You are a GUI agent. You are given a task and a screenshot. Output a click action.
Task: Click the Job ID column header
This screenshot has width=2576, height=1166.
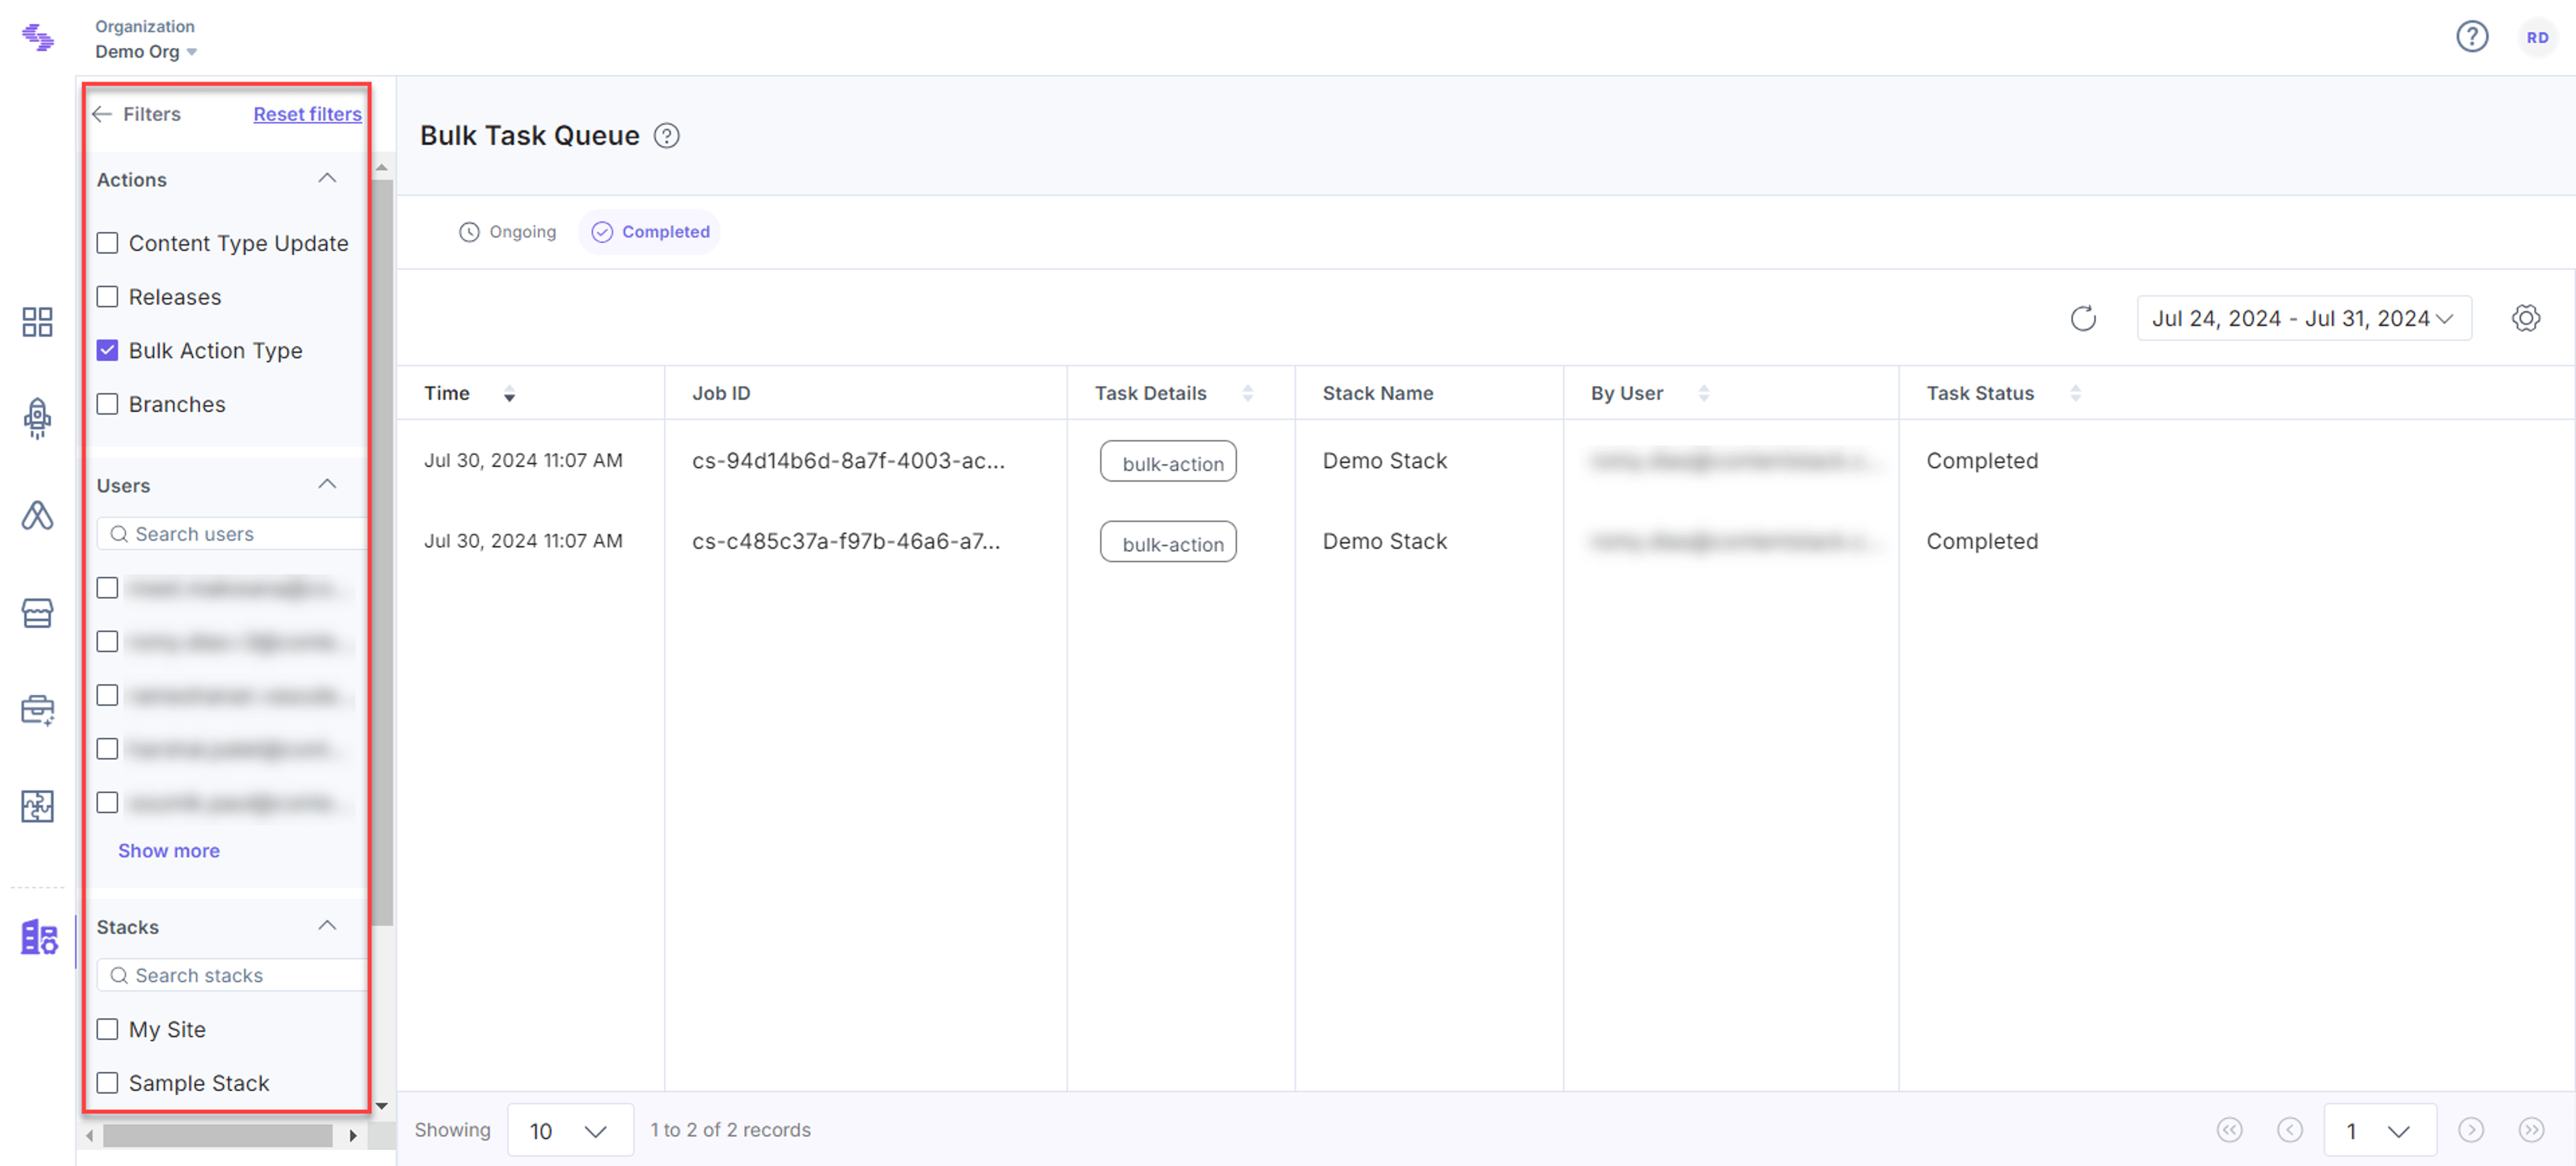tap(721, 394)
